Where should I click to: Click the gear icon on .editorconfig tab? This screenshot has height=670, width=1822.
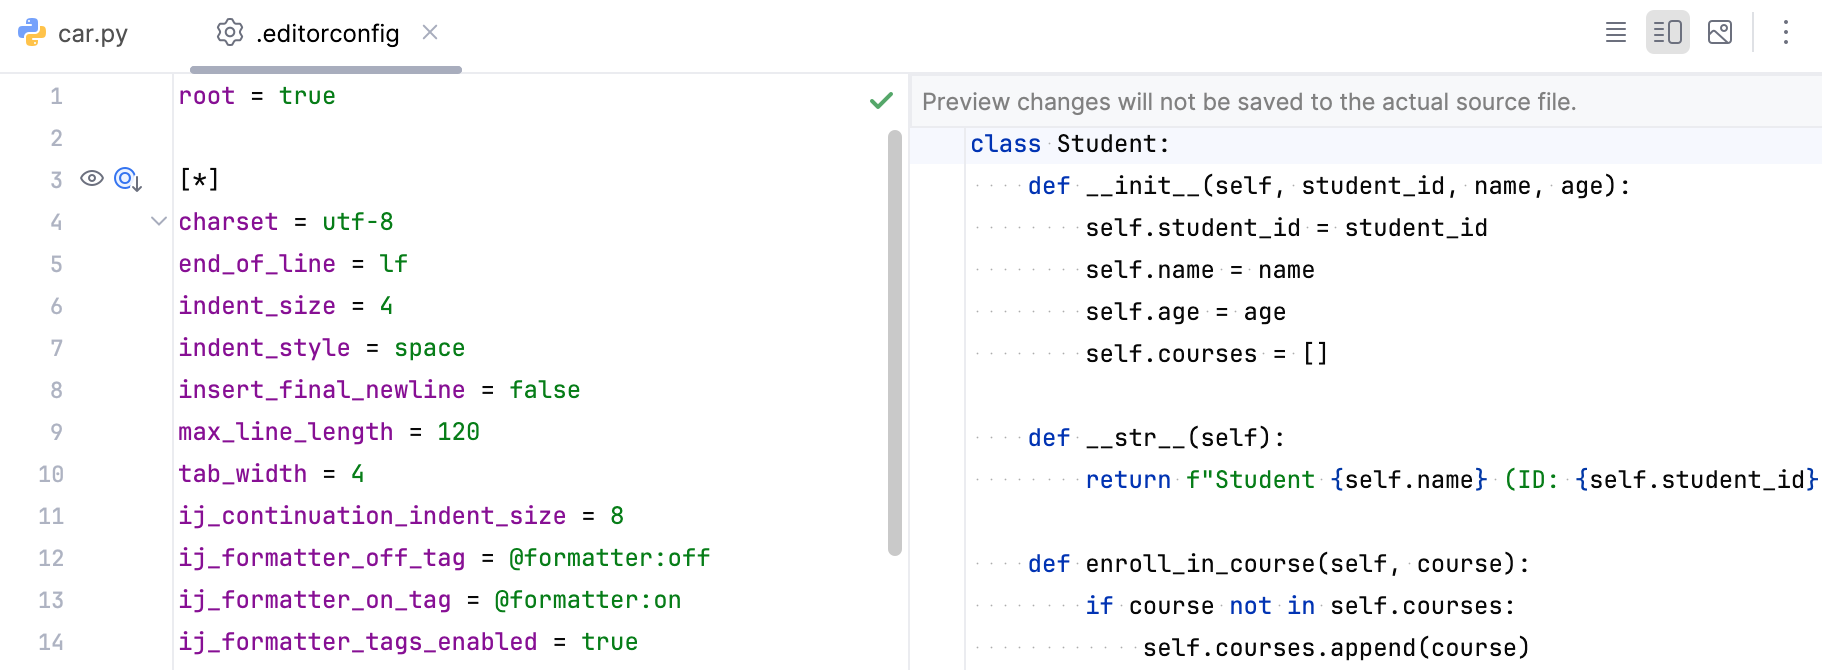(x=230, y=33)
